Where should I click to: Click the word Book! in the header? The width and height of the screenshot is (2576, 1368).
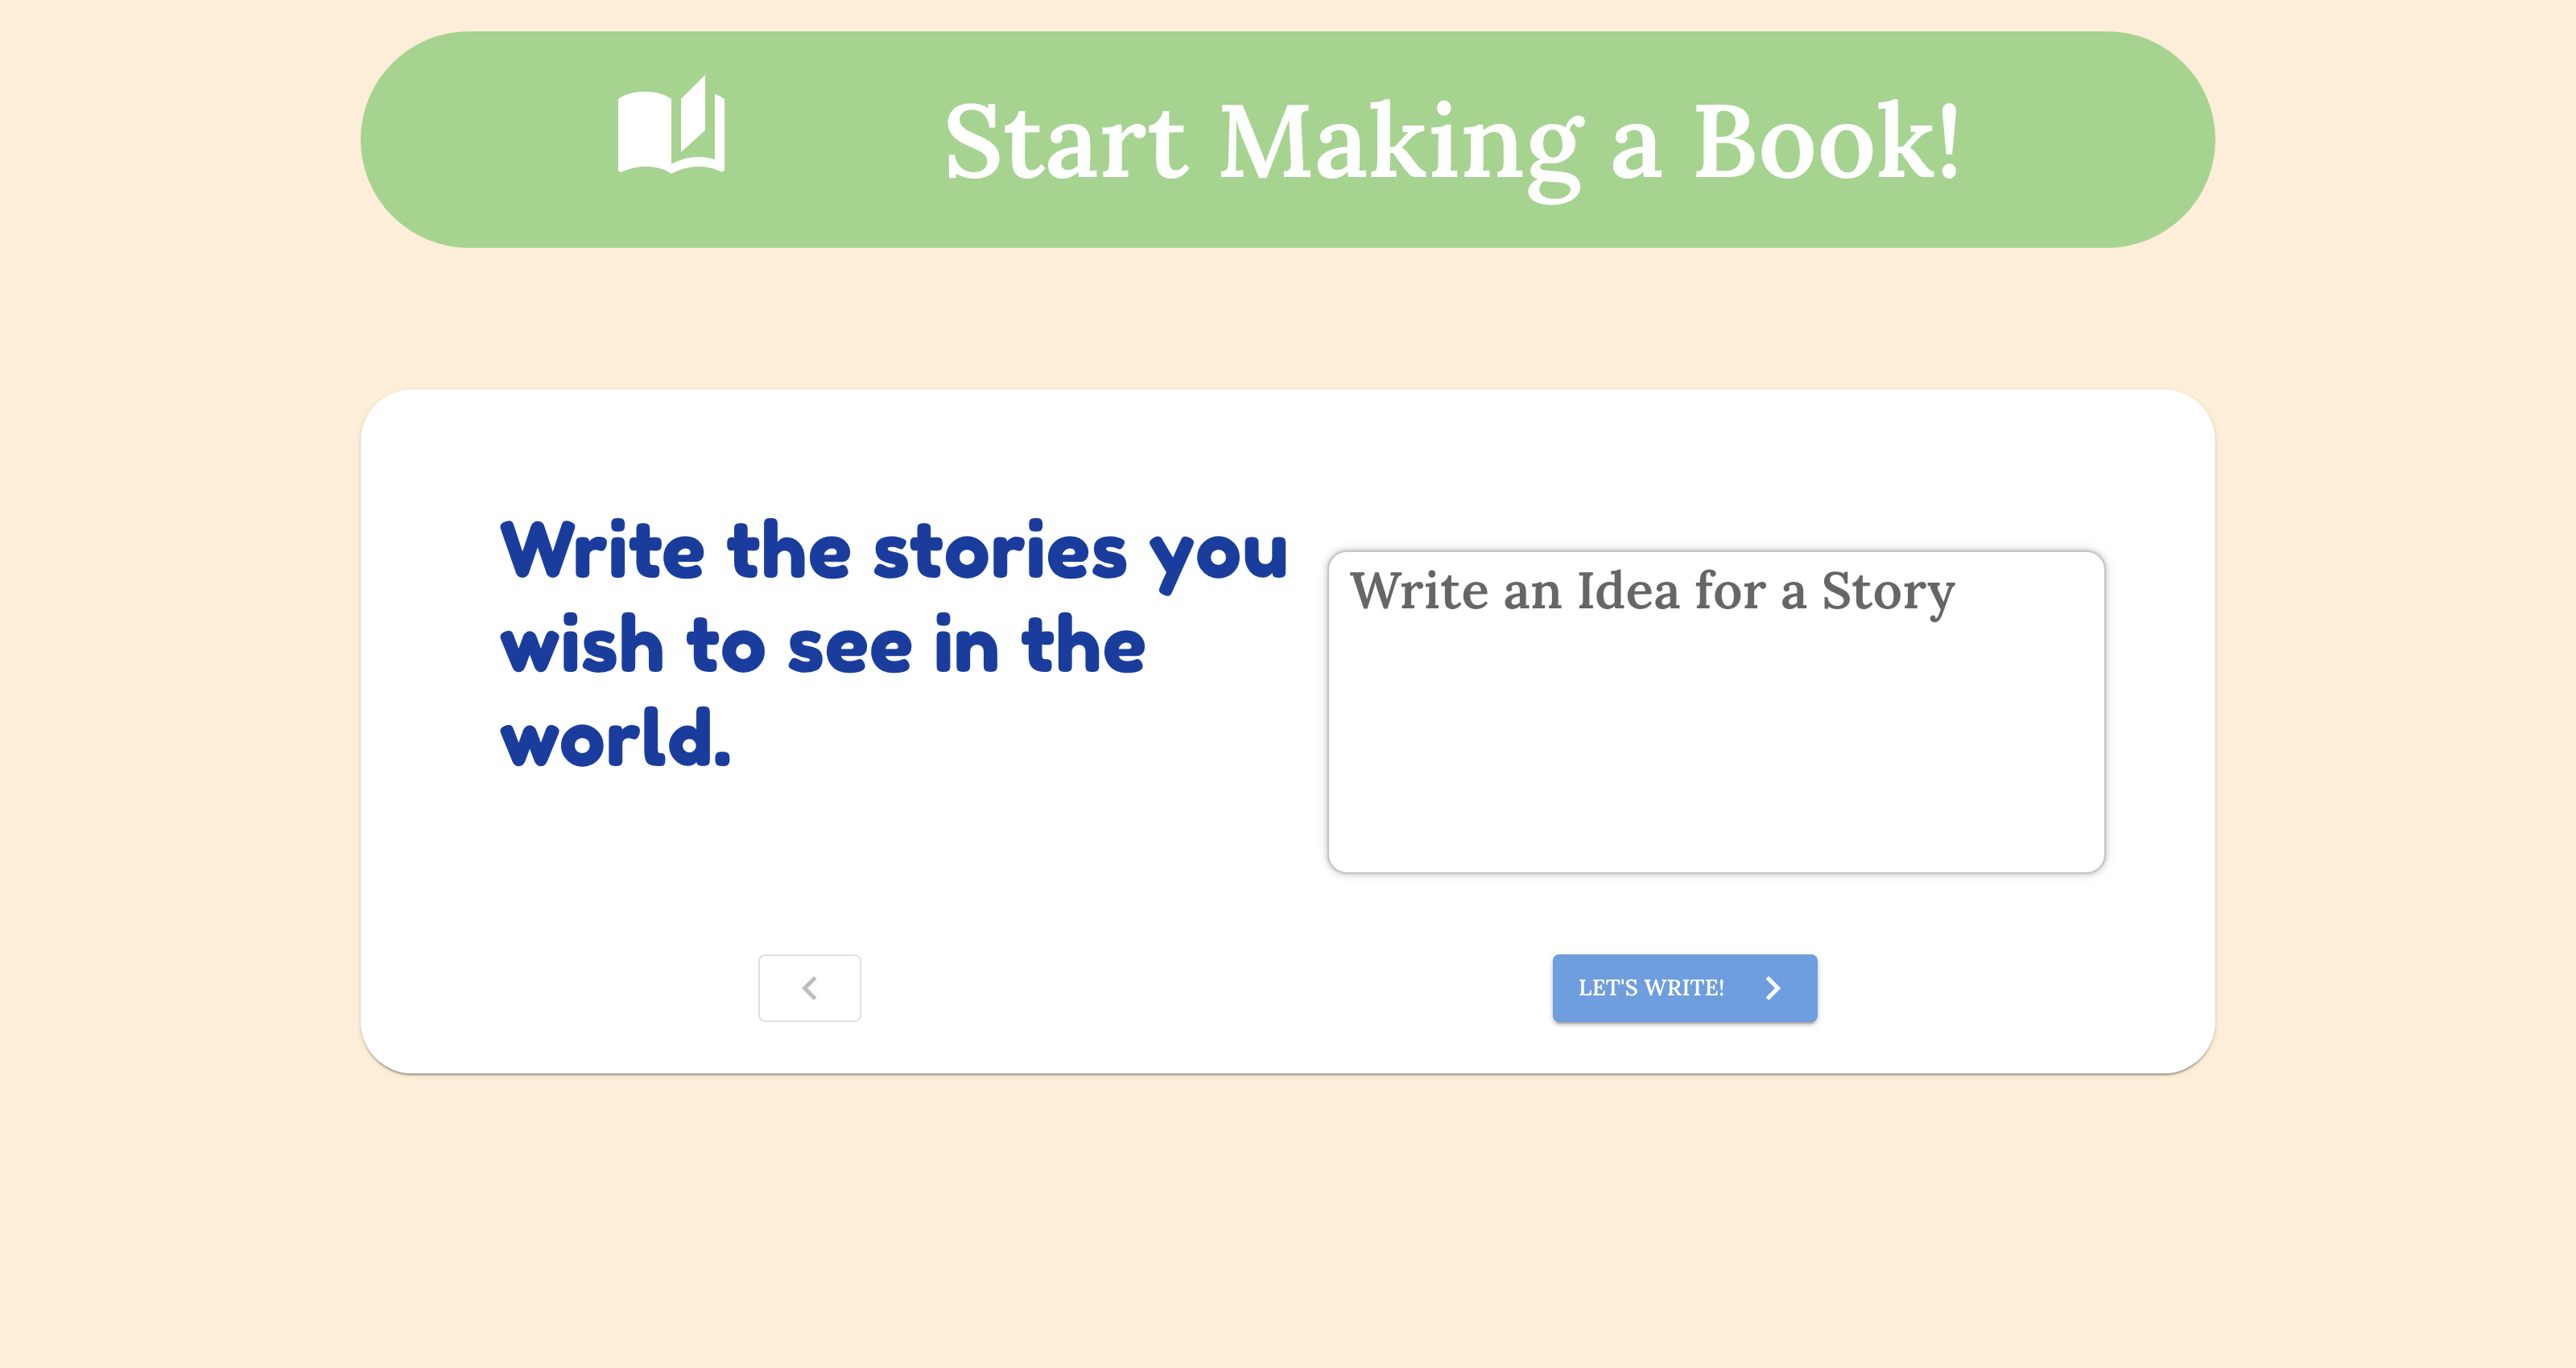1826,142
